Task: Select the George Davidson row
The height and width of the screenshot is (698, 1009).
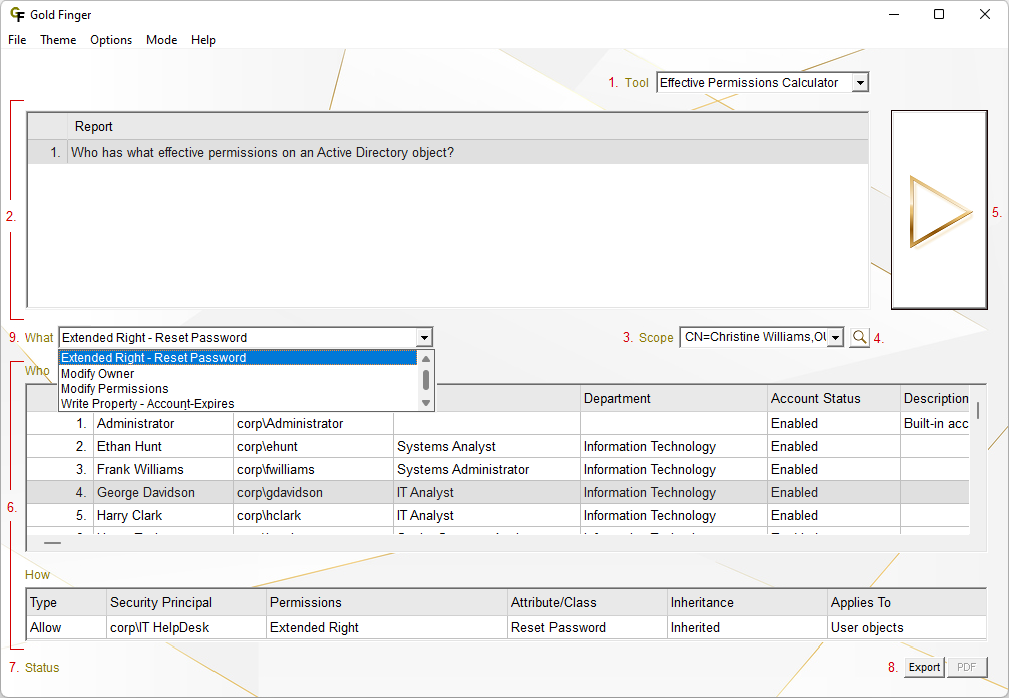Action: pos(498,493)
